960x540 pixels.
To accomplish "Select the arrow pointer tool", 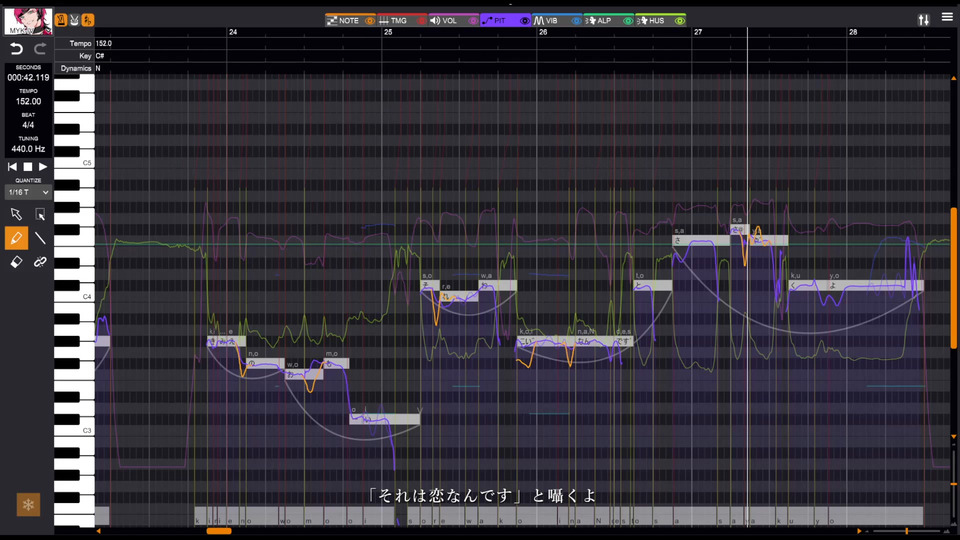I will [x=17, y=214].
